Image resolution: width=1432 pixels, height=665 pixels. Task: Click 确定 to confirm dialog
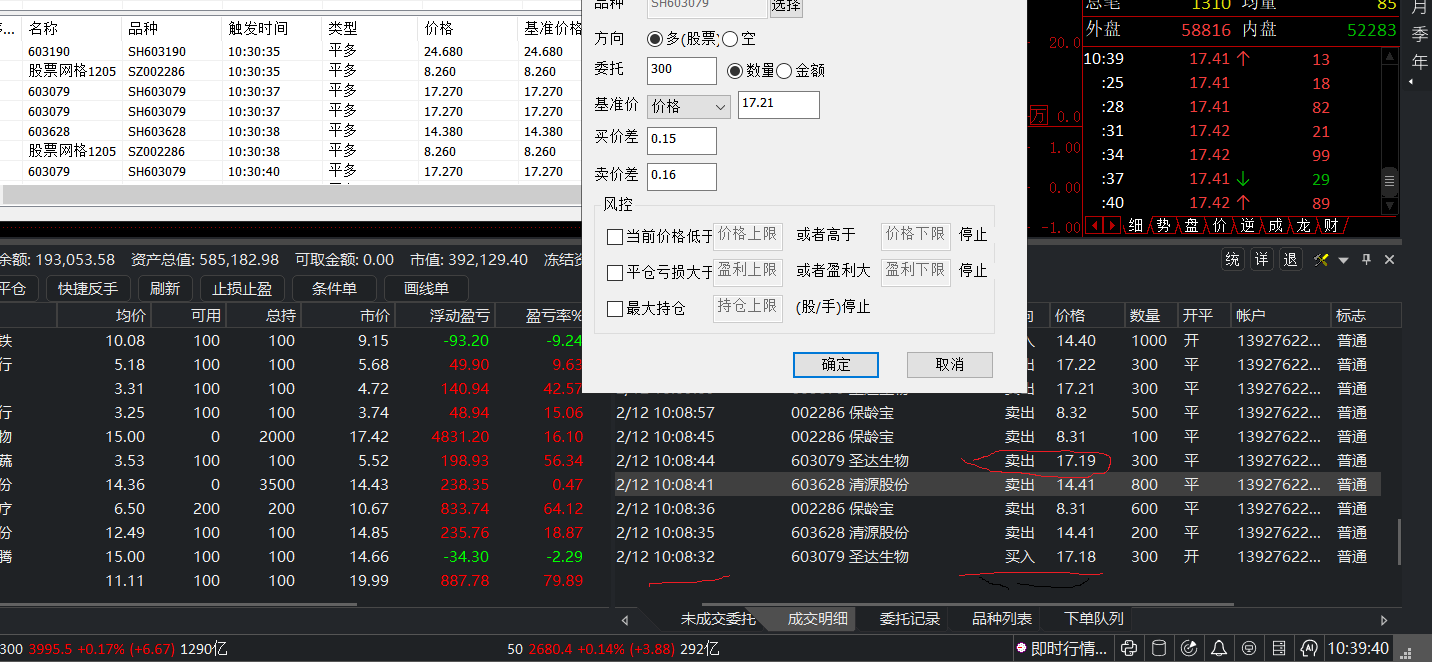pos(836,365)
